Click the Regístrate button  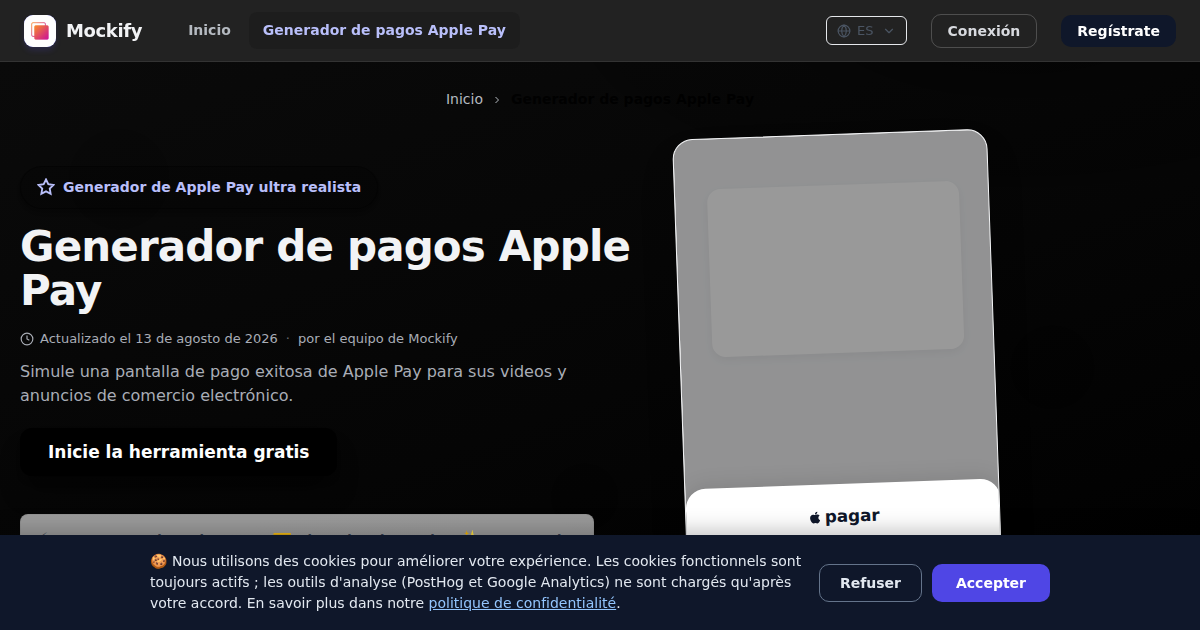[x=1118, y=31]
